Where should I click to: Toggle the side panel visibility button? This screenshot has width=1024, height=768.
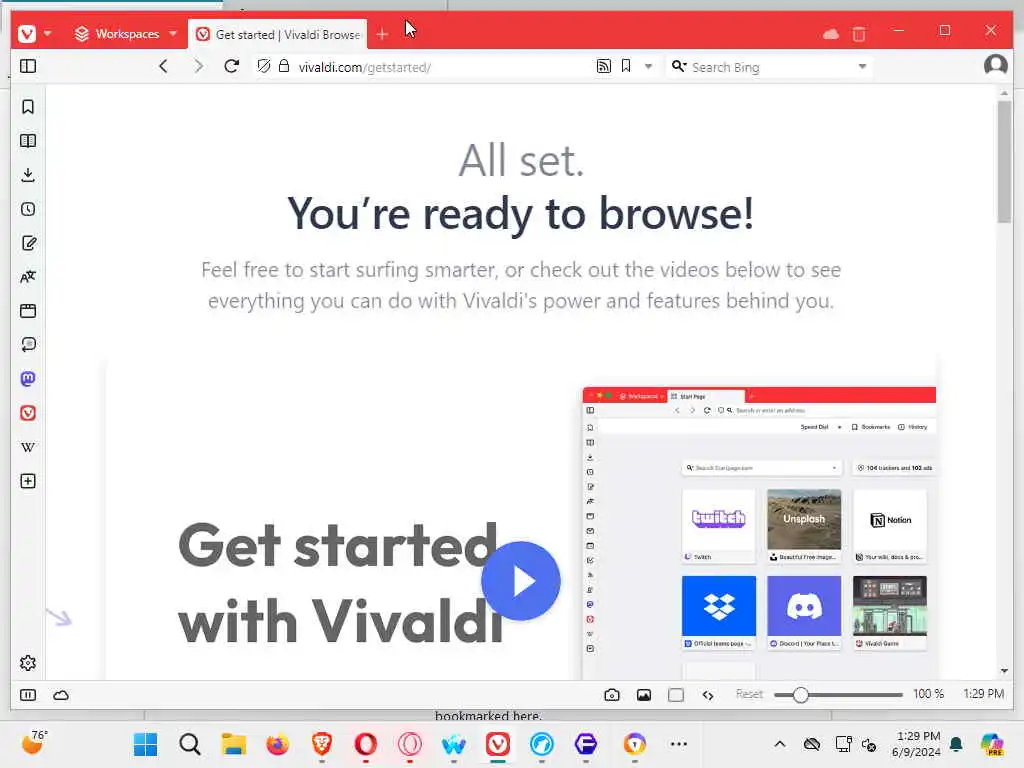point(28,66)
